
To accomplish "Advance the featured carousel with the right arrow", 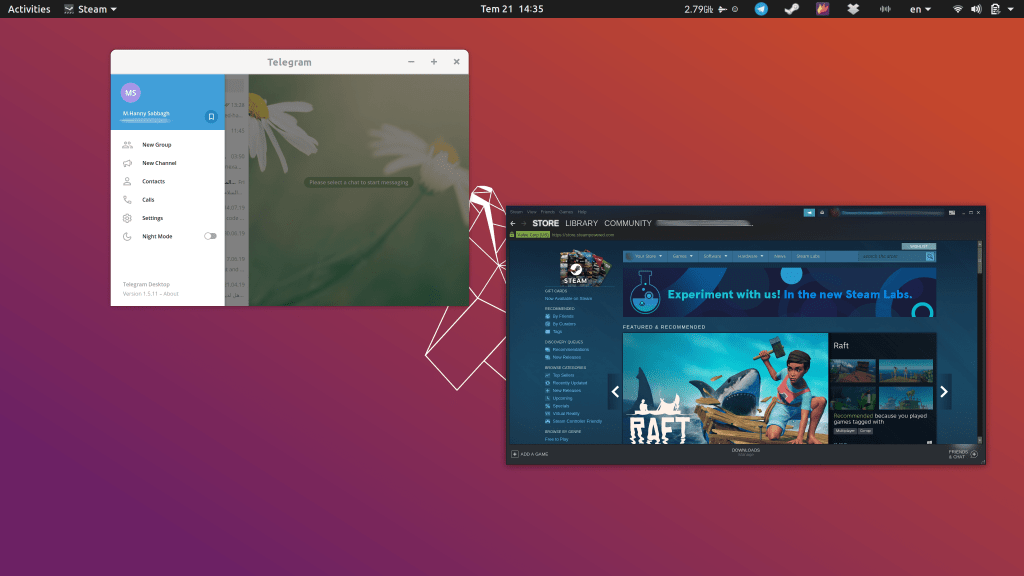I will pos(942,392).
